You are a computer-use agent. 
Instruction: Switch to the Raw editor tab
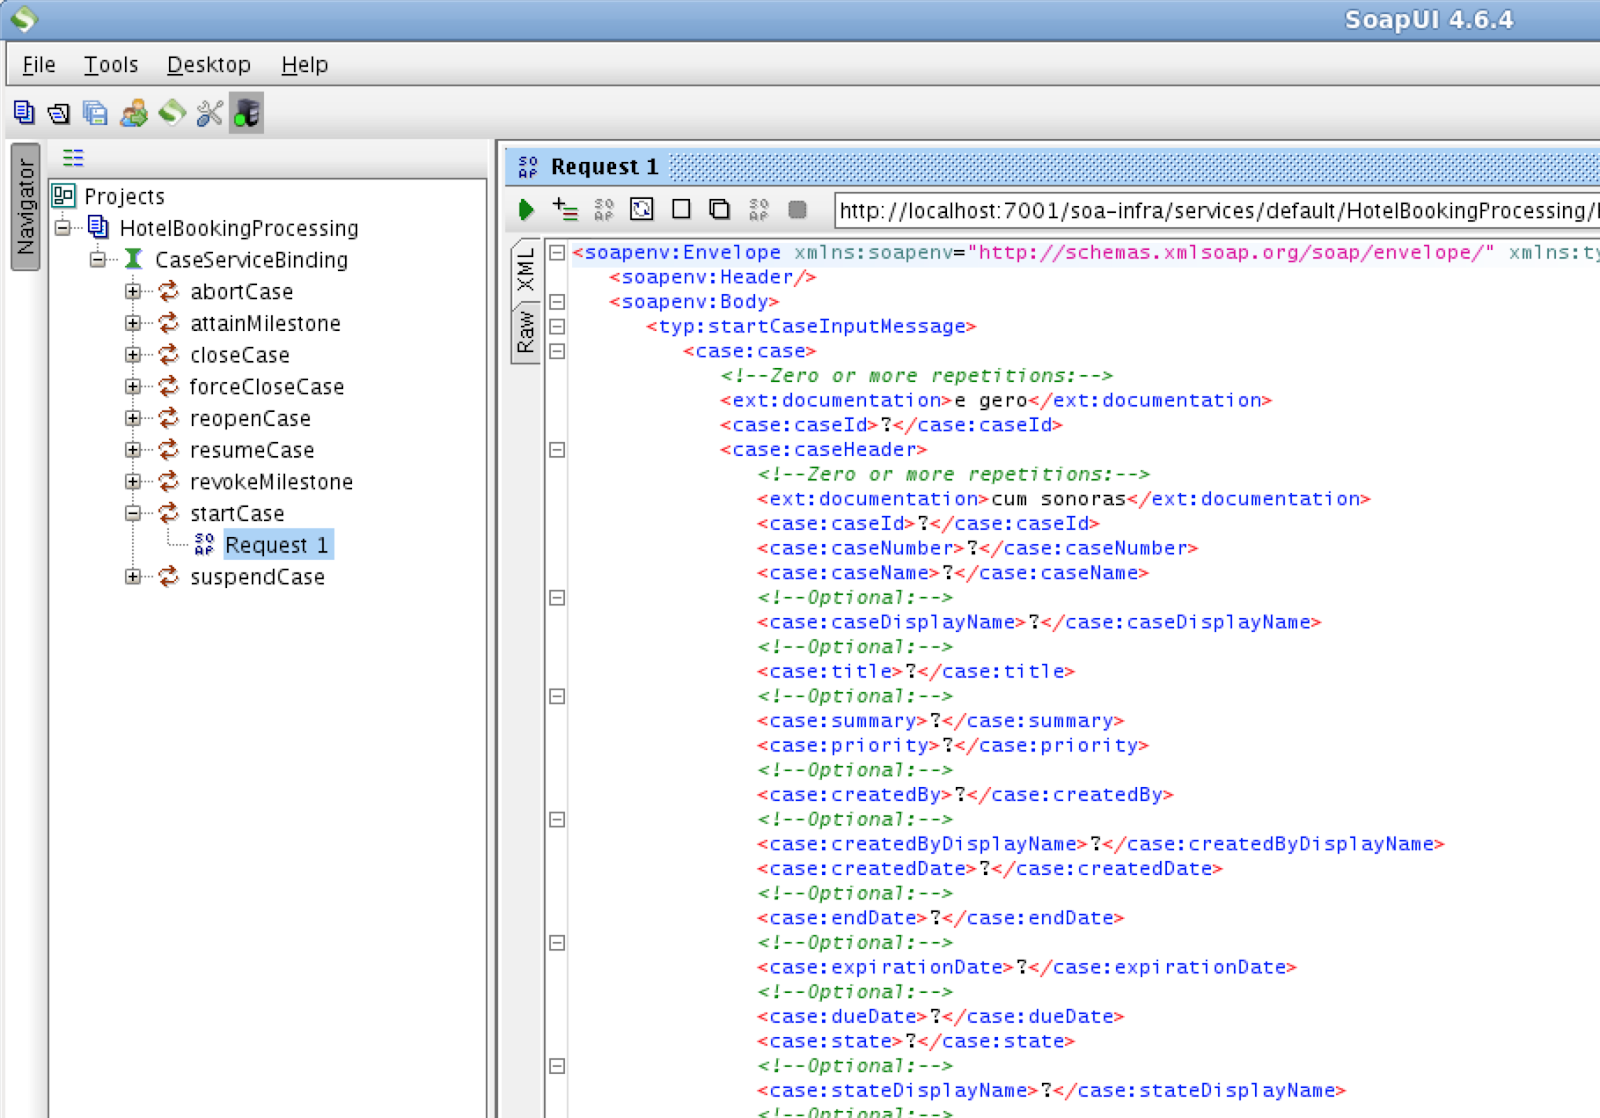coord(526,332)
